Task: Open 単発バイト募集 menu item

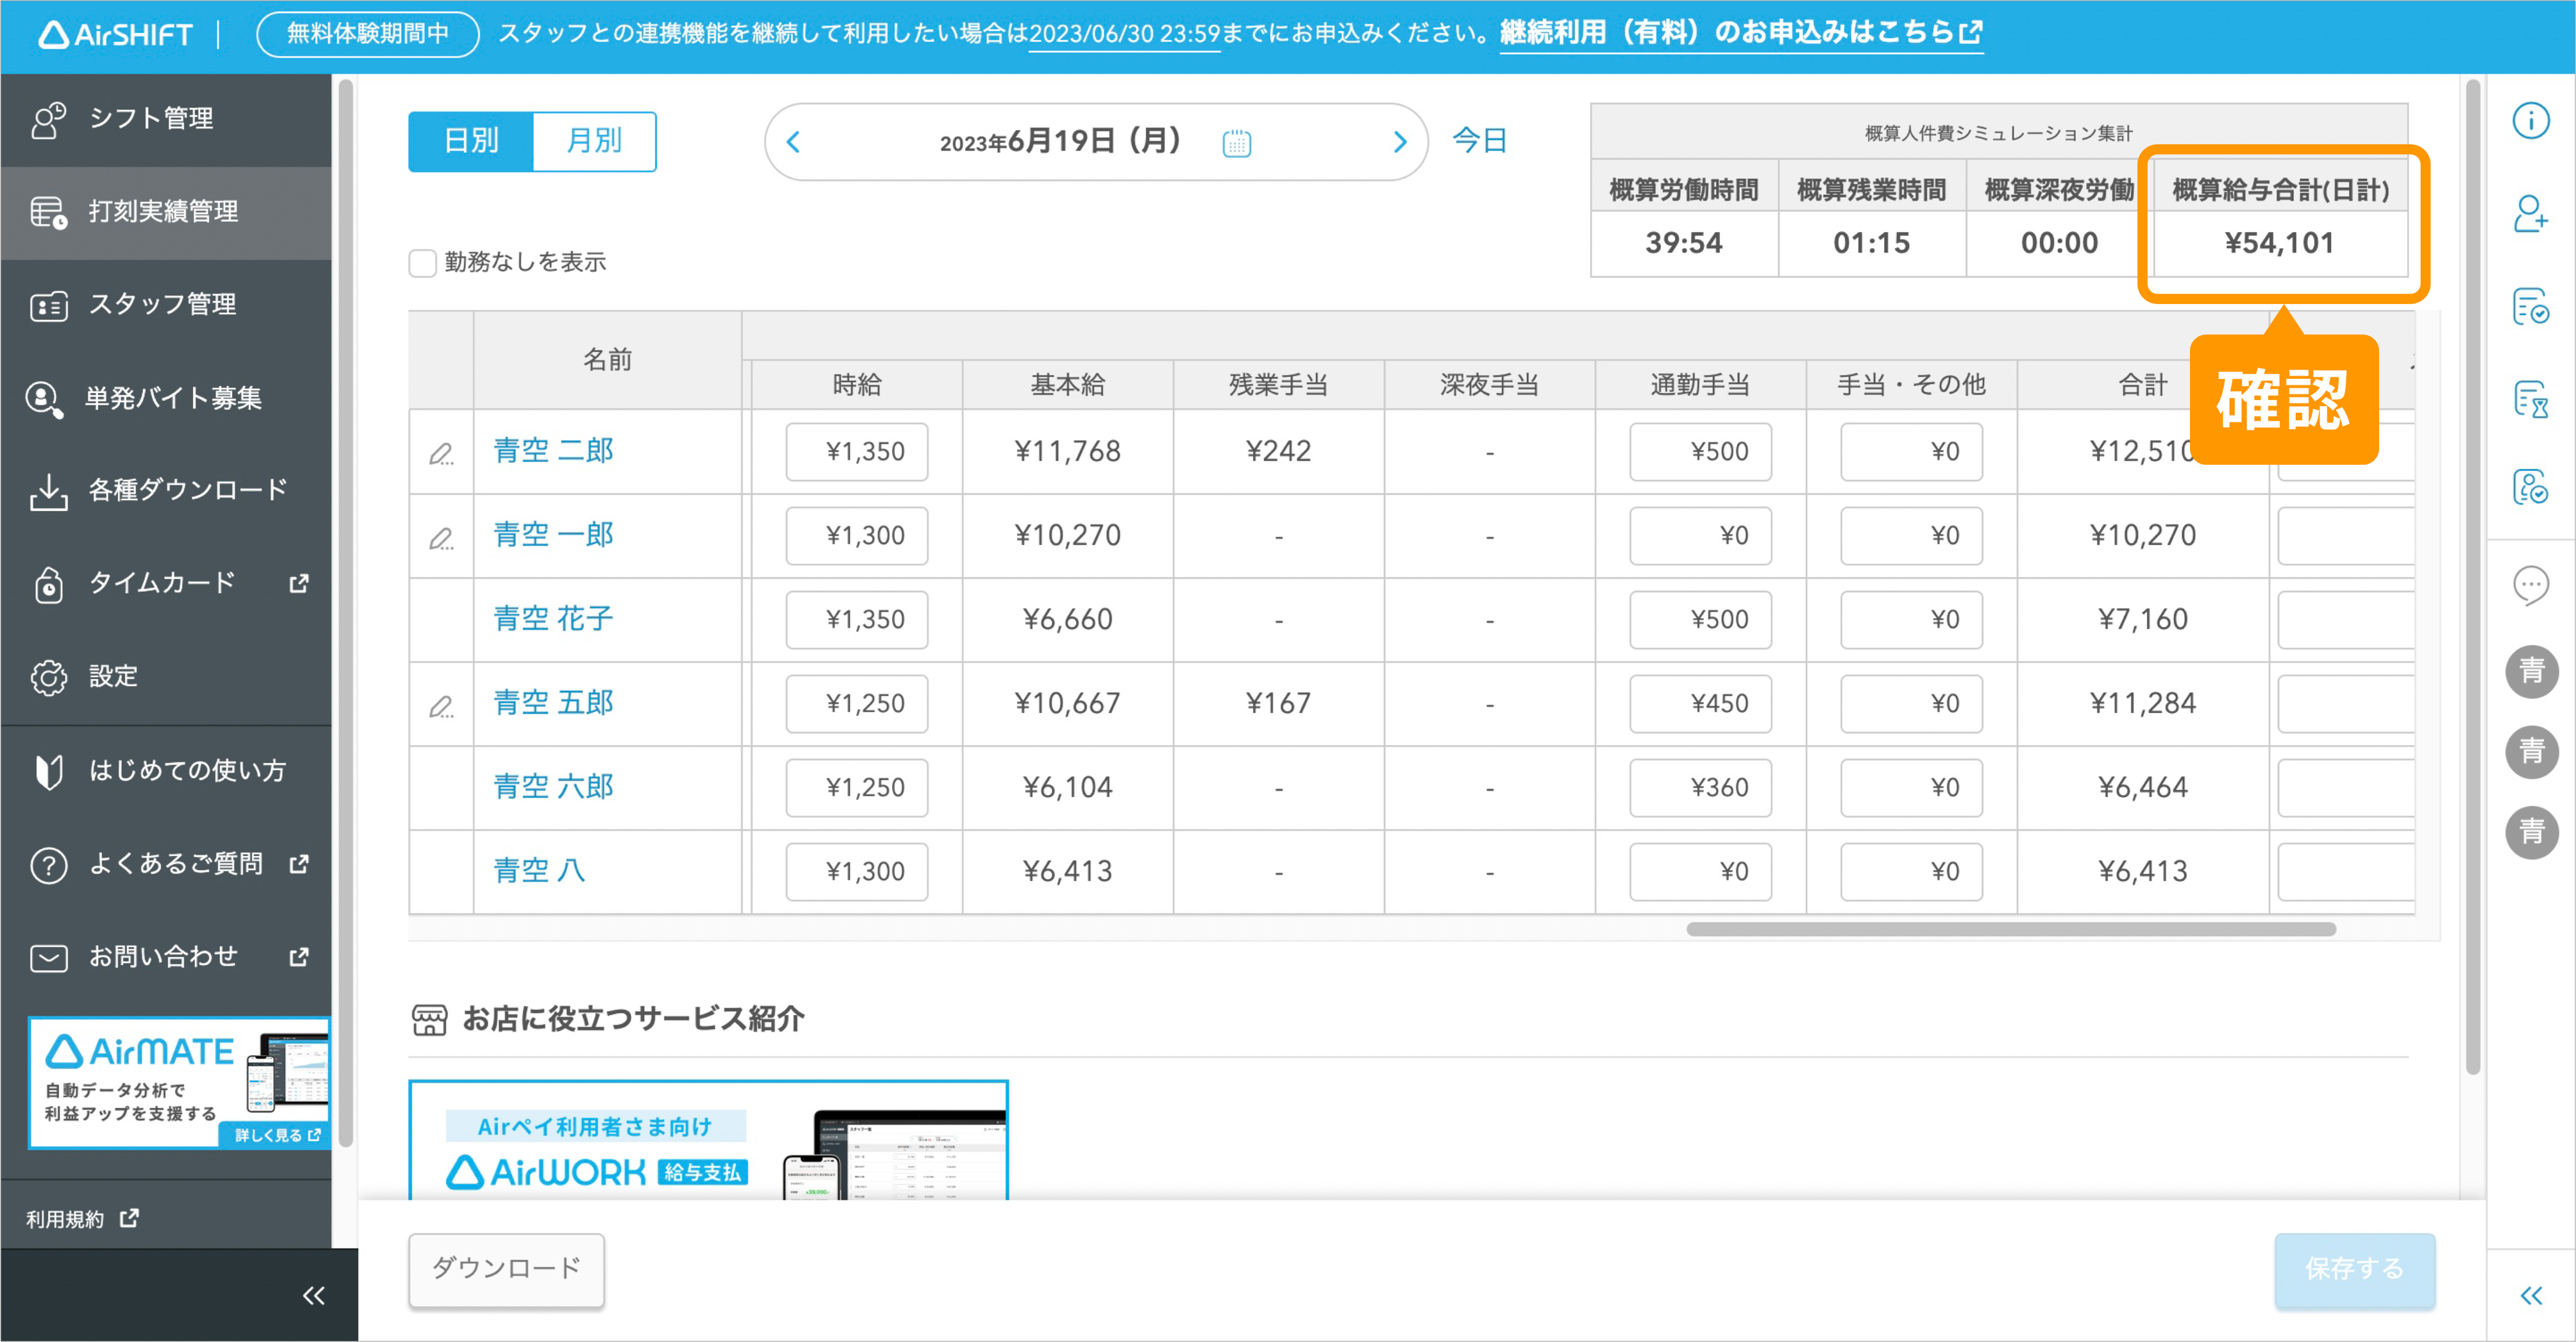Action: click(x=166, y=398)
